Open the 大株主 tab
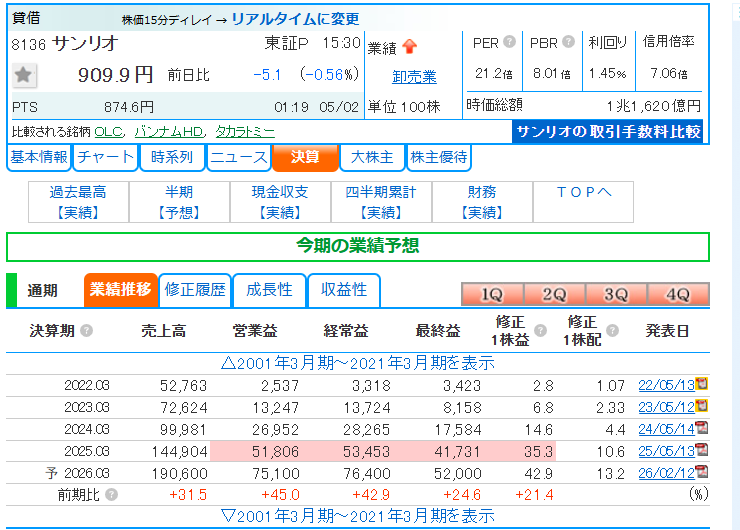Screen dimensions: 740x530 pyautogui.click(x=372, y=157)
